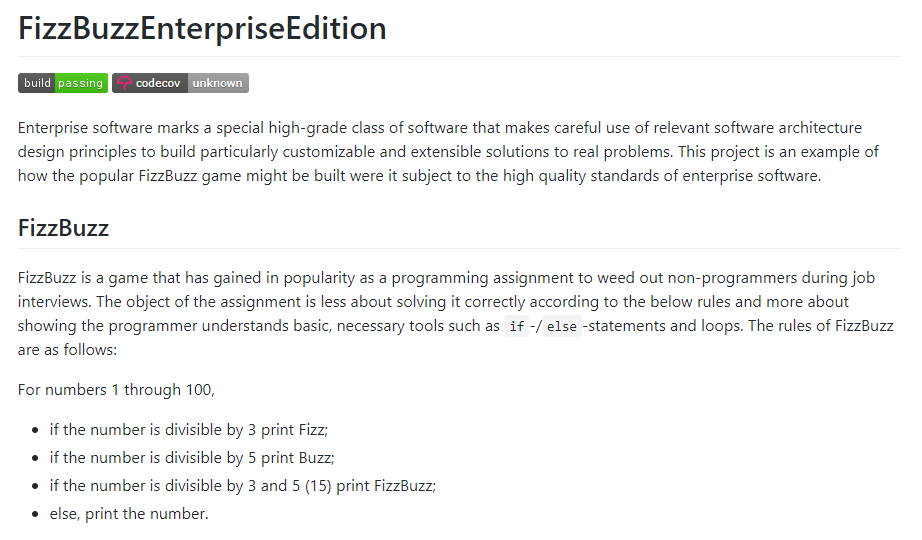Click the FizzBuzzEnterpriseEdition main title
Image resolution: width=922 pixels, height=540 pixels.
coord(202,28)
